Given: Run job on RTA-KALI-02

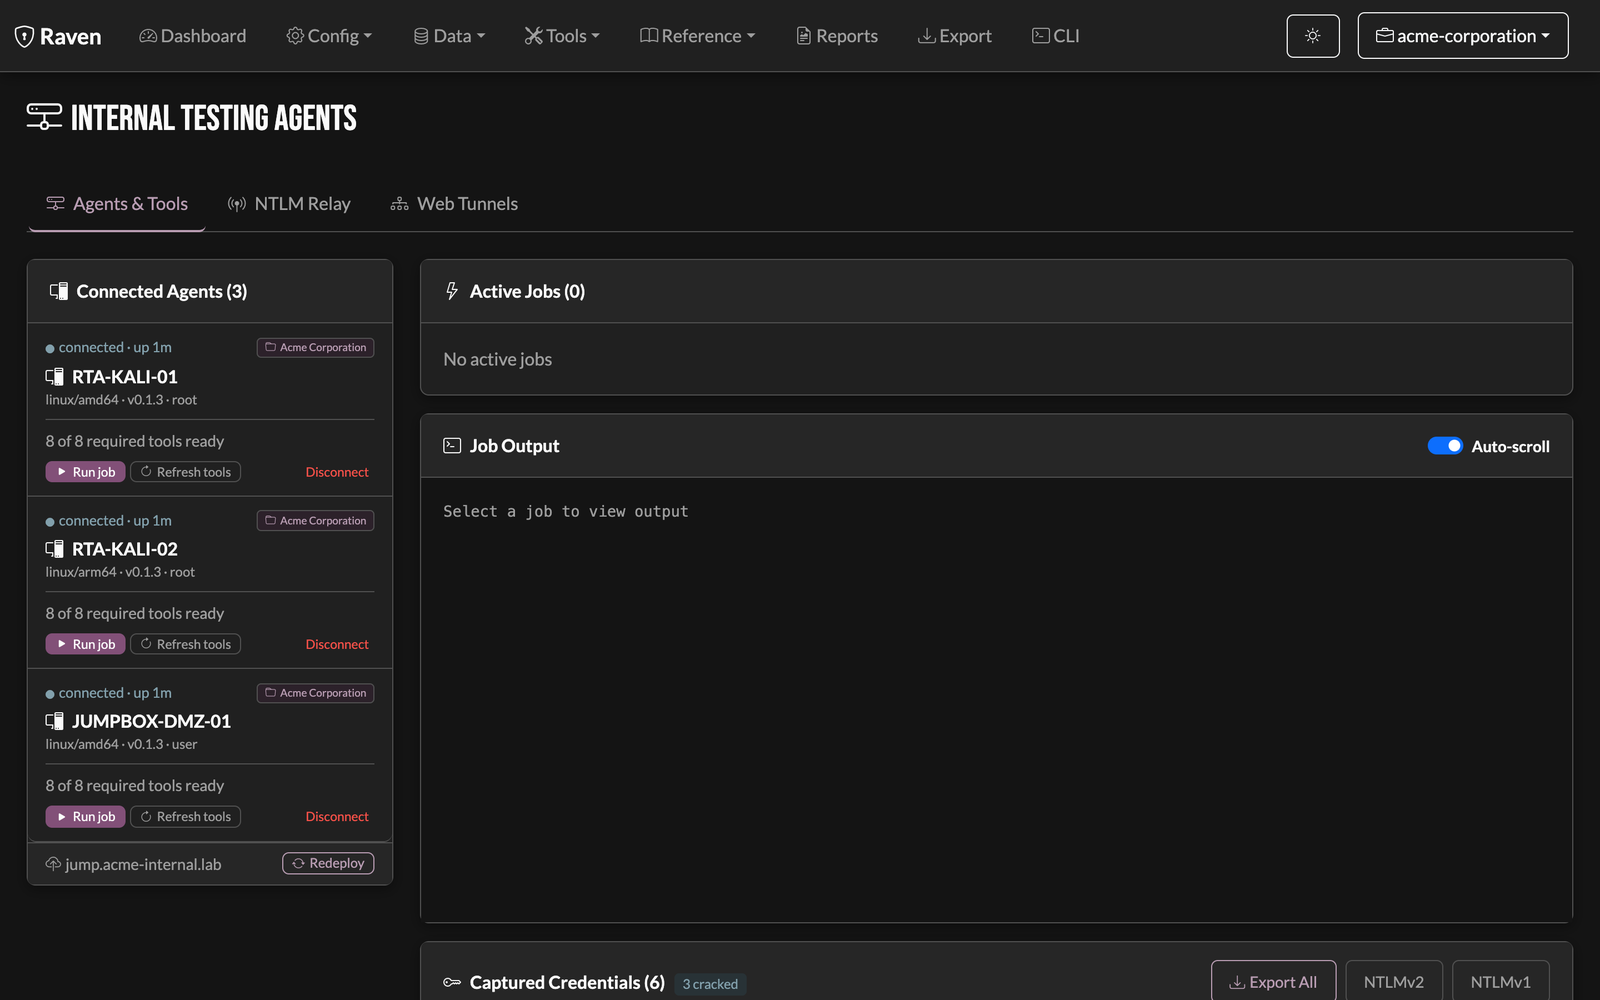Looking at the screenshot, I should (x=85, y=644).
